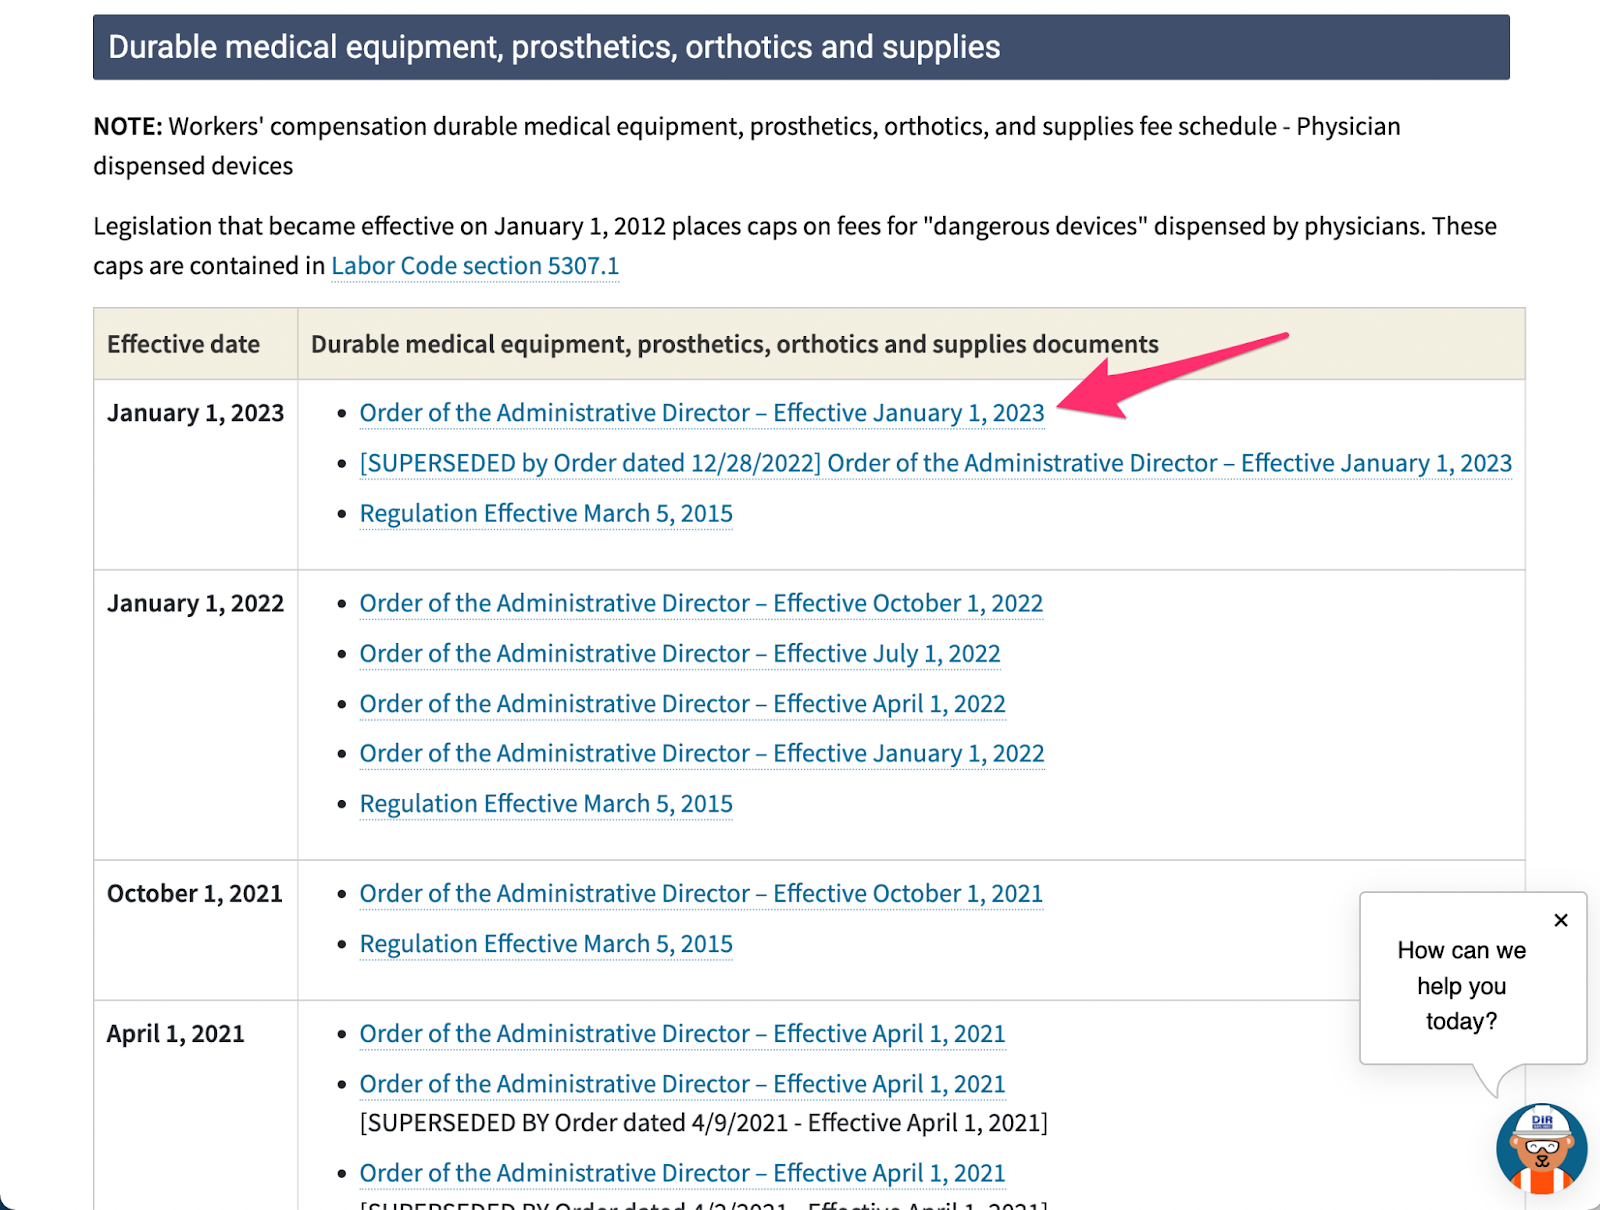This screenshot has height=1210, width=1600.
Task: Open Order of Administrative Director Effective January 1, 2023
Action: [x=702, y=413]
